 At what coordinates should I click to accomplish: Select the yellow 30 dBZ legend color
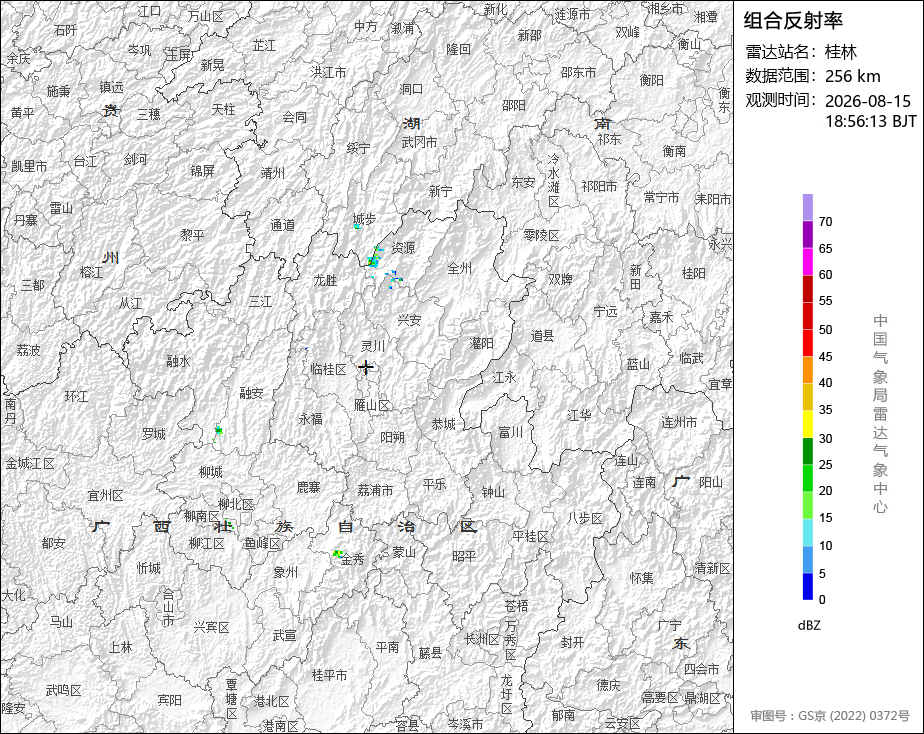(807, 424)
